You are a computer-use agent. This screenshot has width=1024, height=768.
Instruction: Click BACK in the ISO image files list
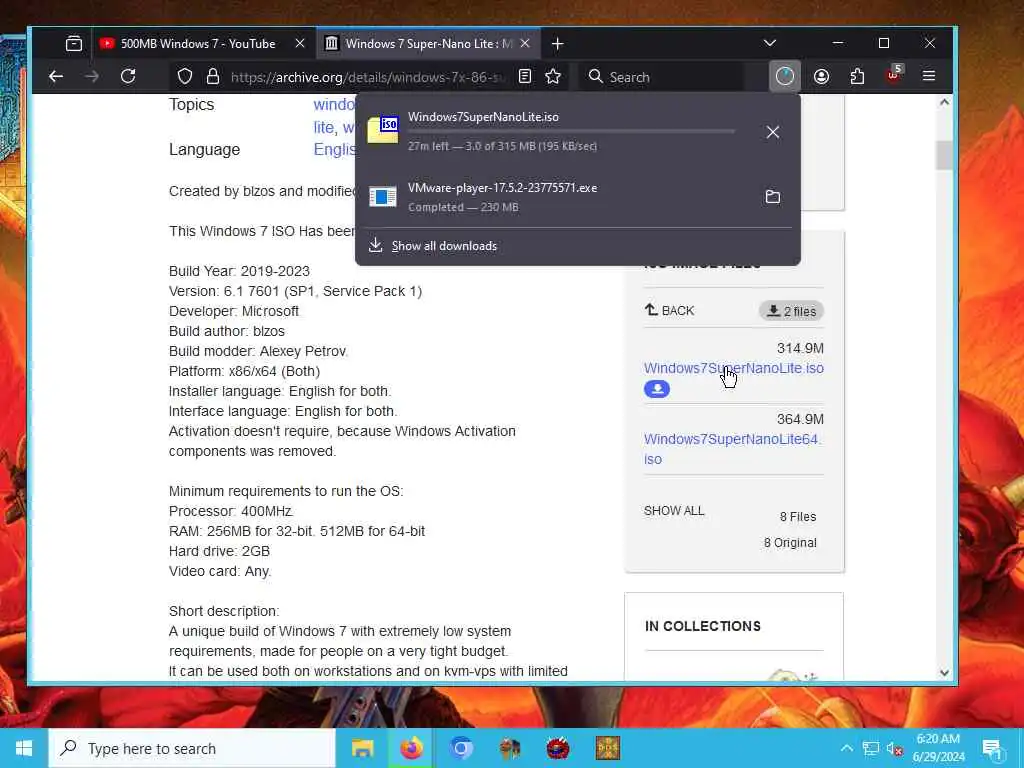point(670,310)
